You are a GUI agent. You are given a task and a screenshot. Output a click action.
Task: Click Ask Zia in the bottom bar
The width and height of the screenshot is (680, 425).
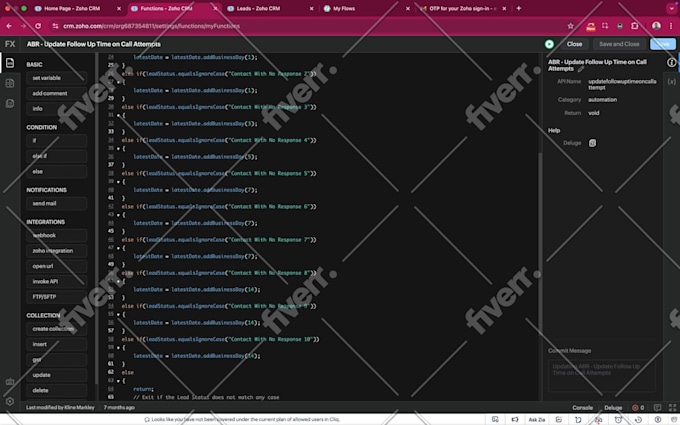536,419
